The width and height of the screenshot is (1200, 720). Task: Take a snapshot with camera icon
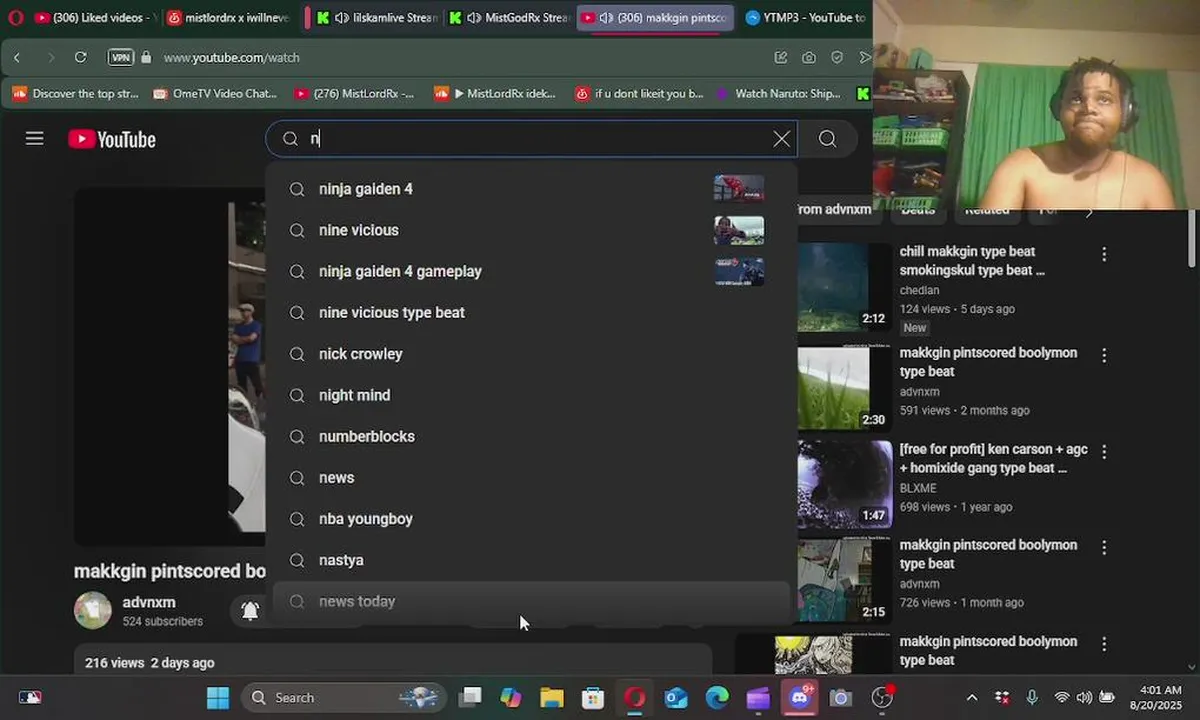809,58
